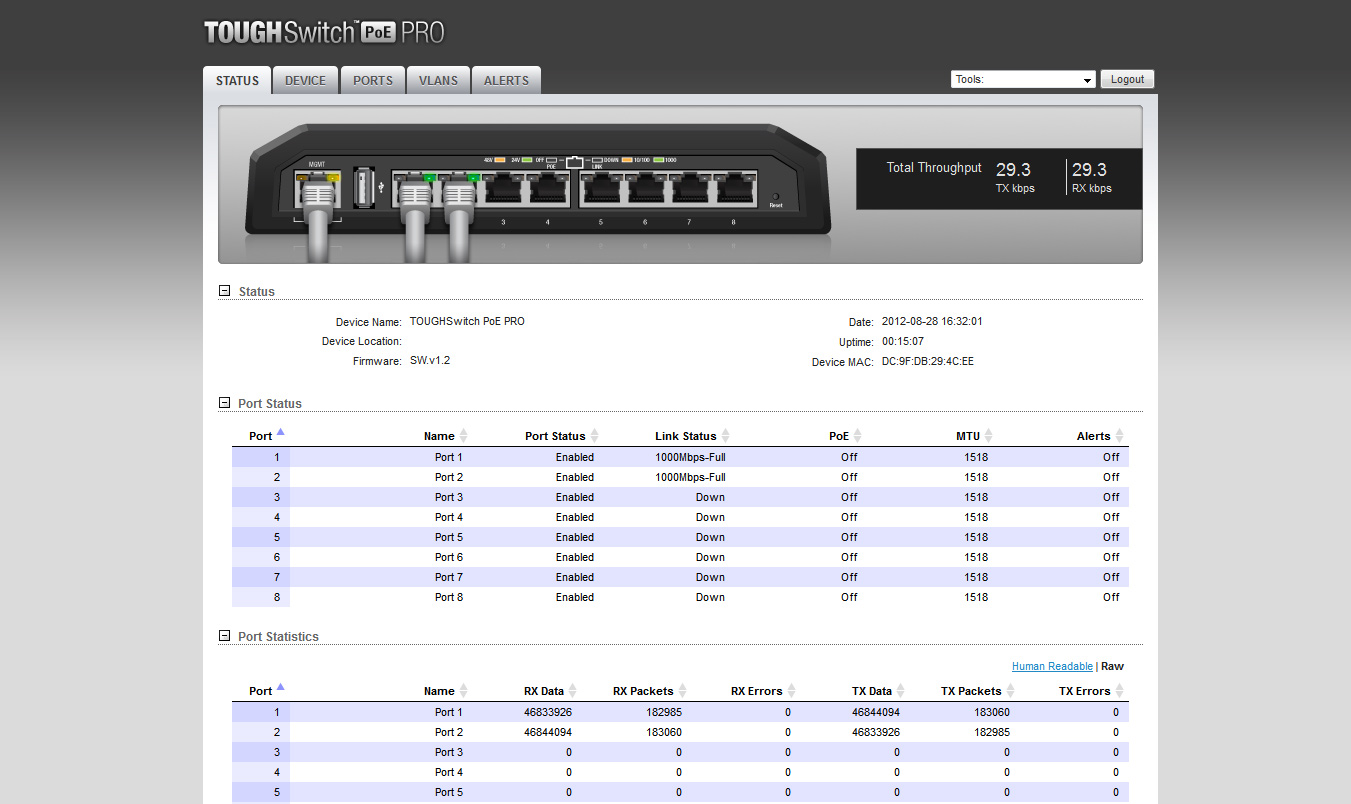Collapse the Port Statistics section
Screen dimensions: 1351x804
[x=224, y=636]
